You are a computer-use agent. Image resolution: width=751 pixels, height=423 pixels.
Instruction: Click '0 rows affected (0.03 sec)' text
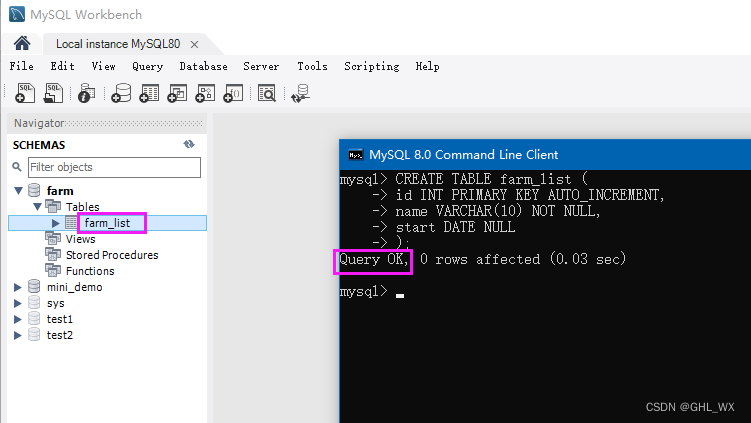(x=523, y=259)
